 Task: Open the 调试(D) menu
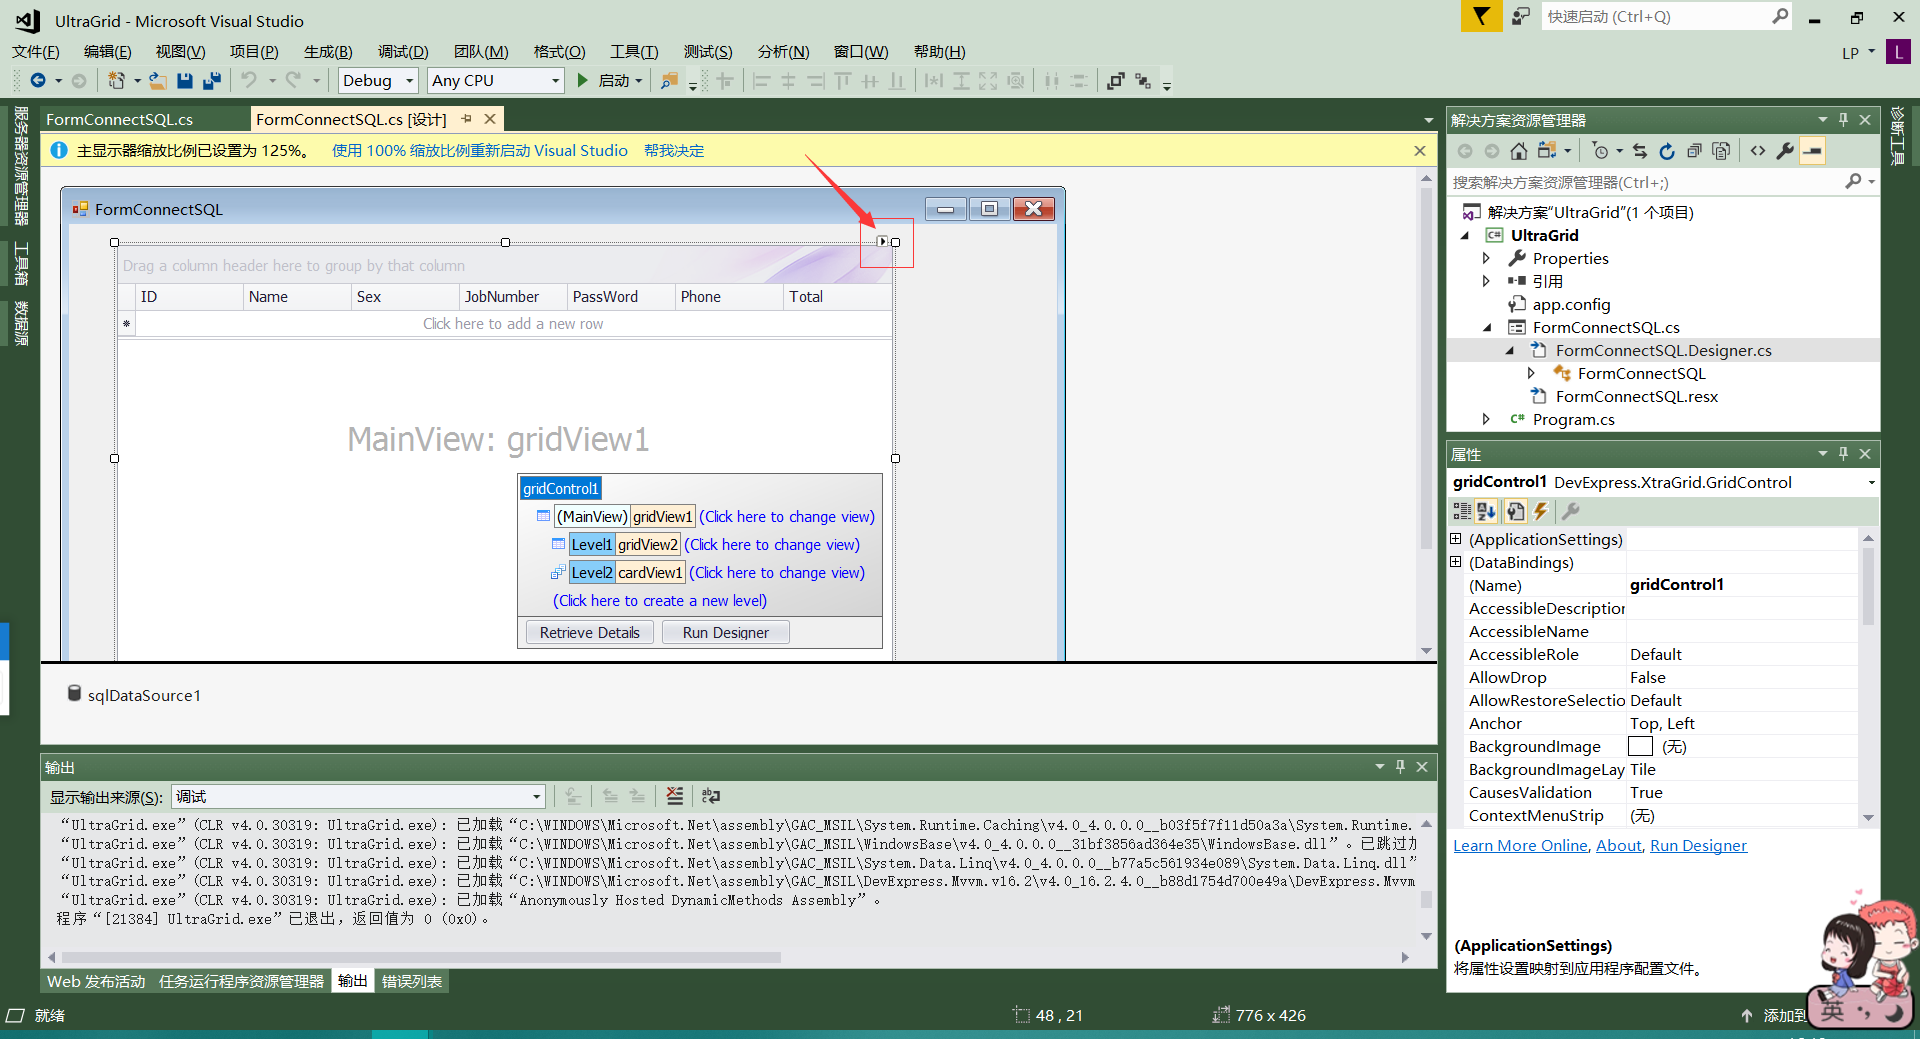click(403, 51)
